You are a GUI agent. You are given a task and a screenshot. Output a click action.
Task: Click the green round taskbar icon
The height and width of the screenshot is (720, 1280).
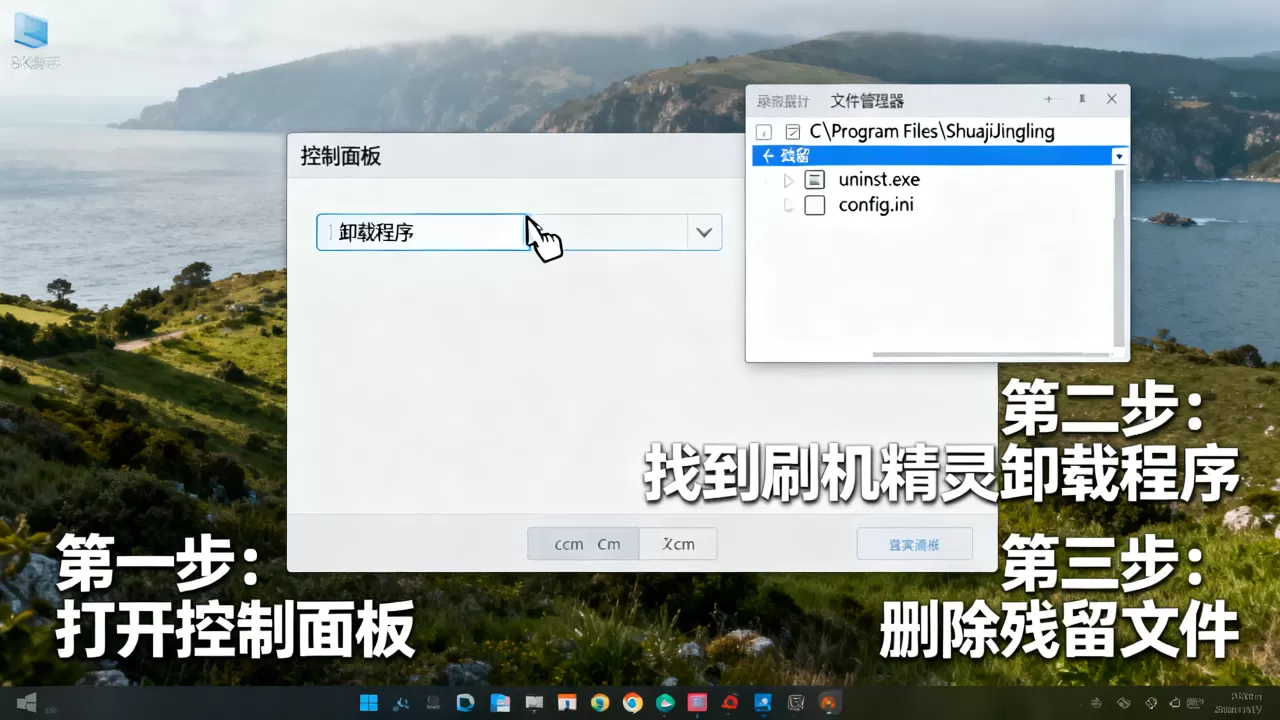[x=665, y=703]
